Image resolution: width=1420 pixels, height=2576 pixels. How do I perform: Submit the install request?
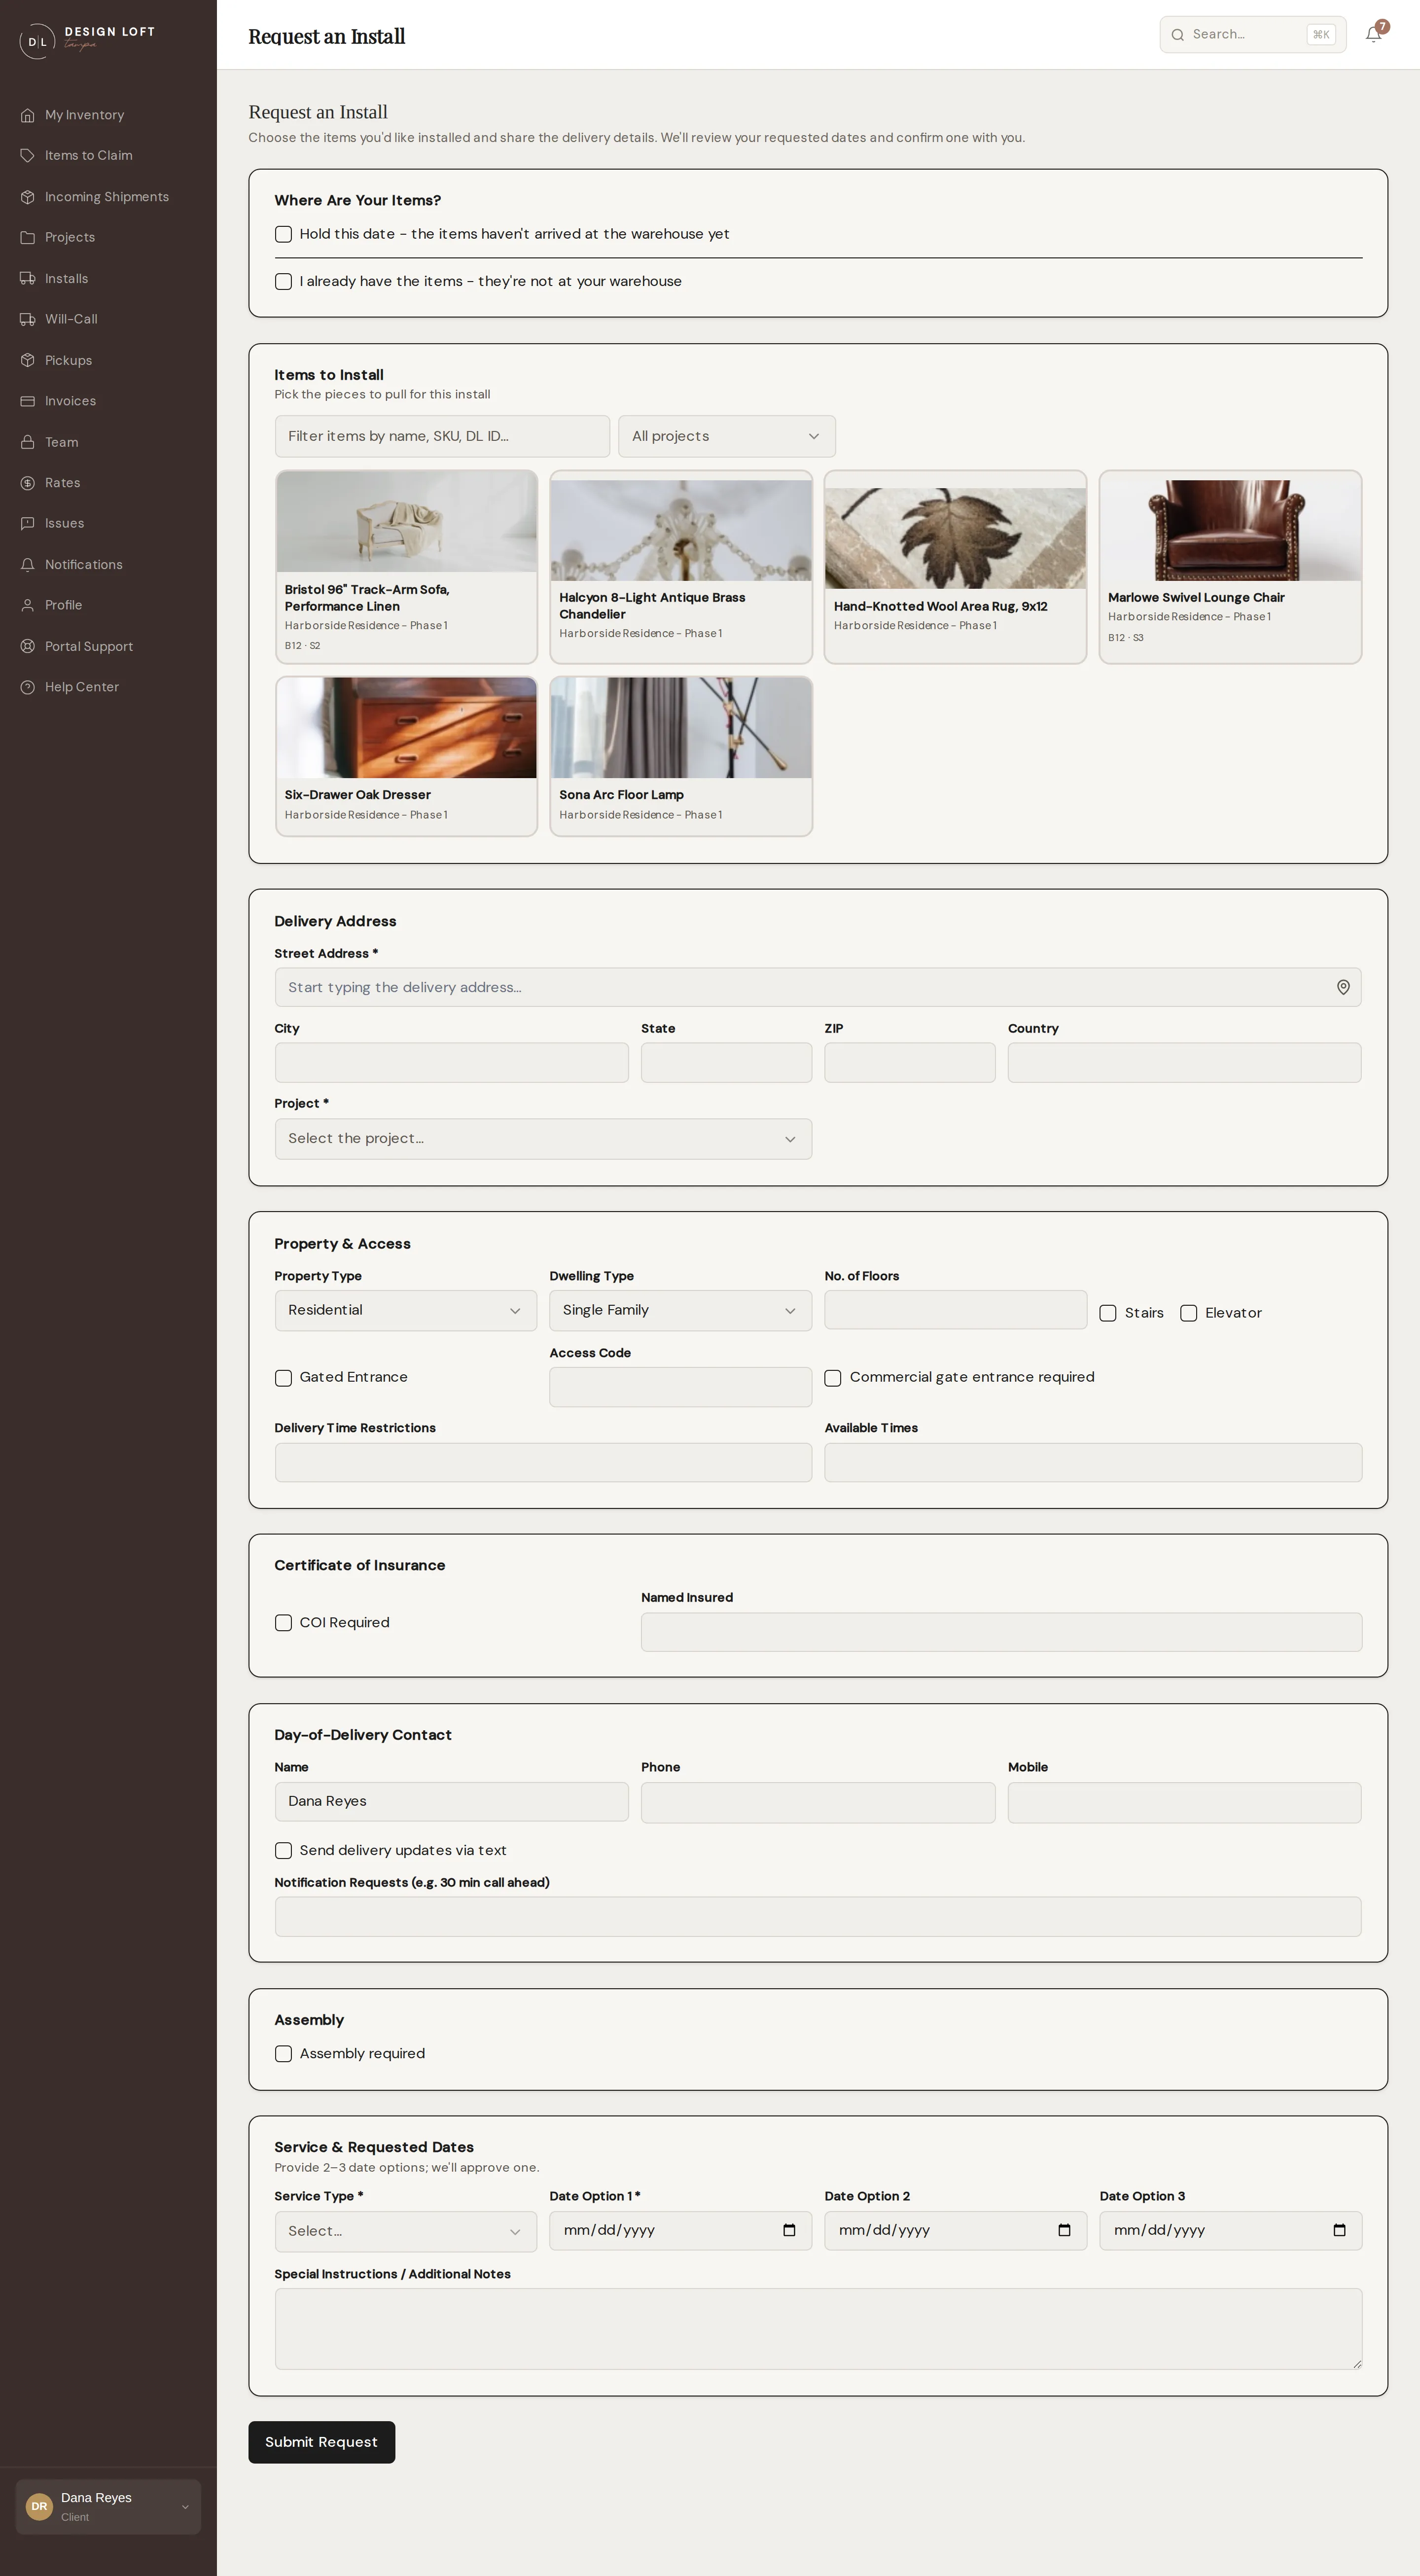tap(321, 2442)
